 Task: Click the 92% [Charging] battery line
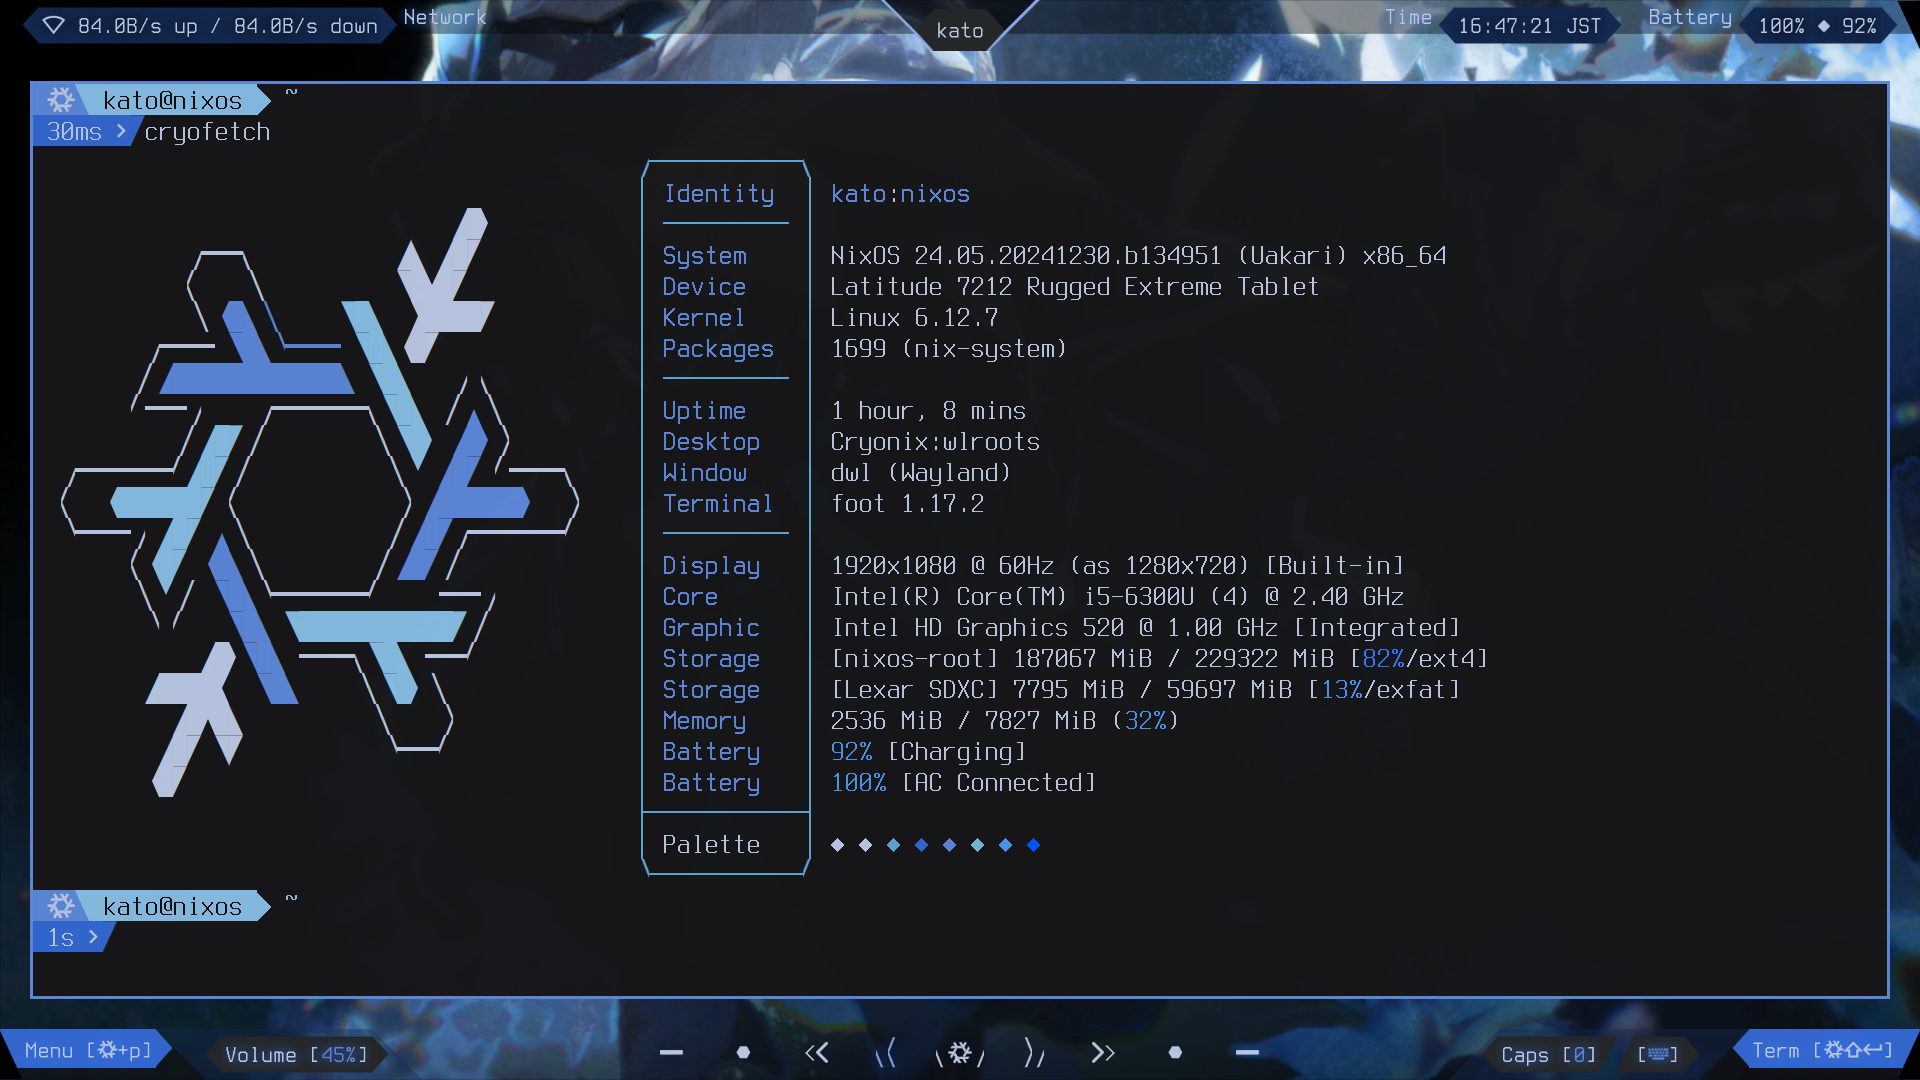[x=928, y=752]
